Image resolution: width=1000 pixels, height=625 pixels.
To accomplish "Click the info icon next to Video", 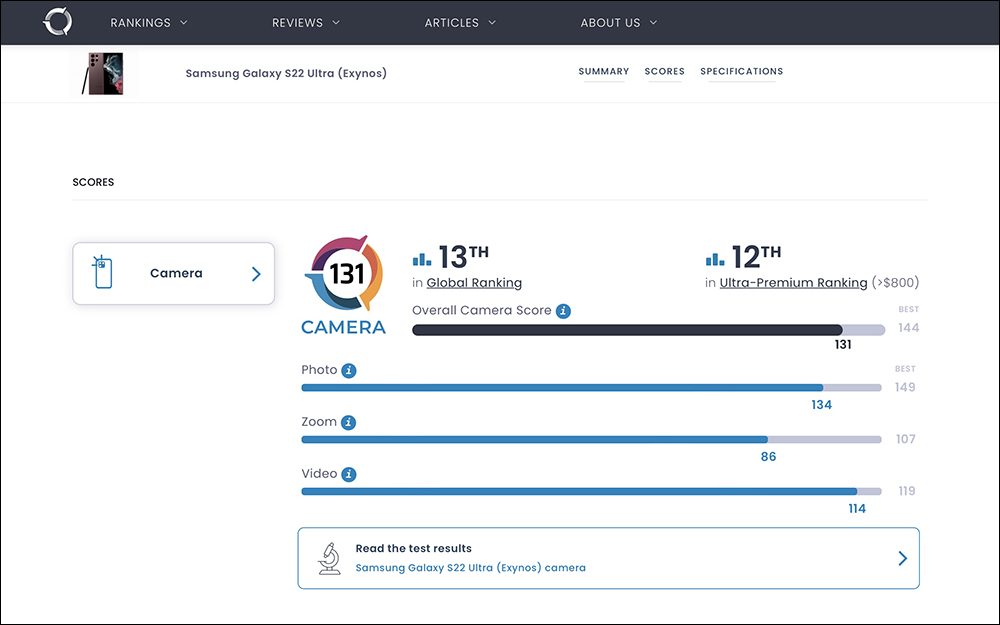I will (349, 474).
